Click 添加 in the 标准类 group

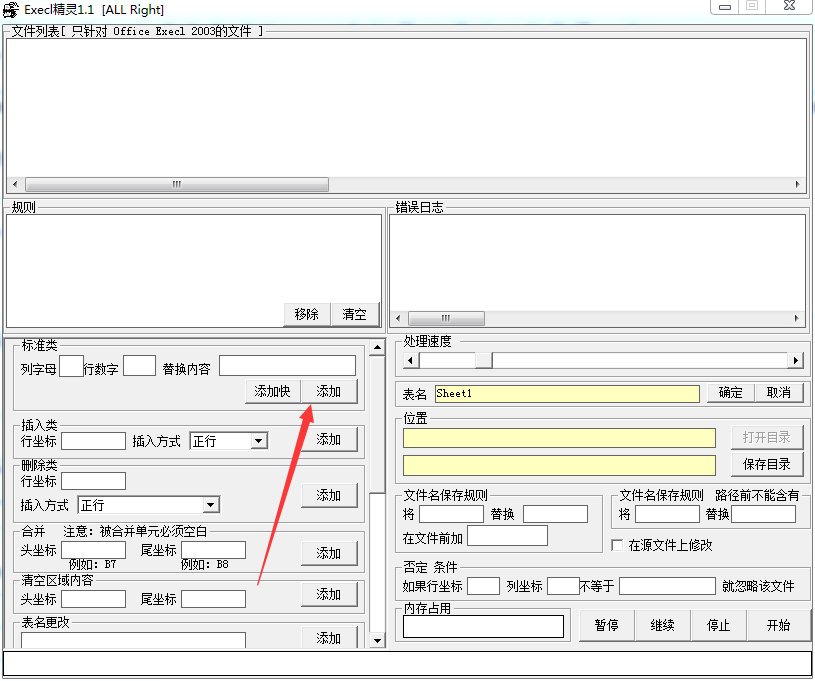click(328, 391)
